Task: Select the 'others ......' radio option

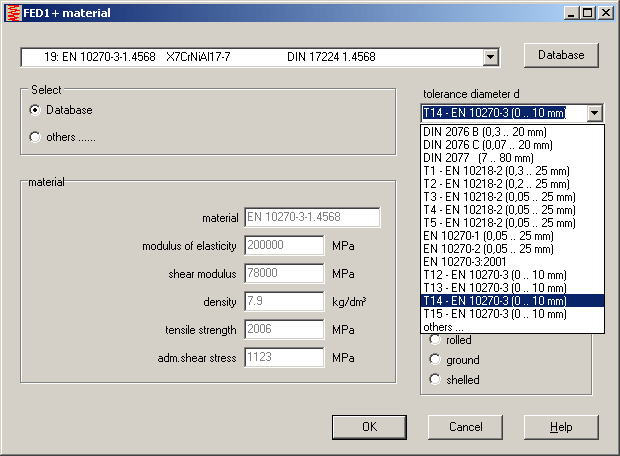Action: point(36,137)
